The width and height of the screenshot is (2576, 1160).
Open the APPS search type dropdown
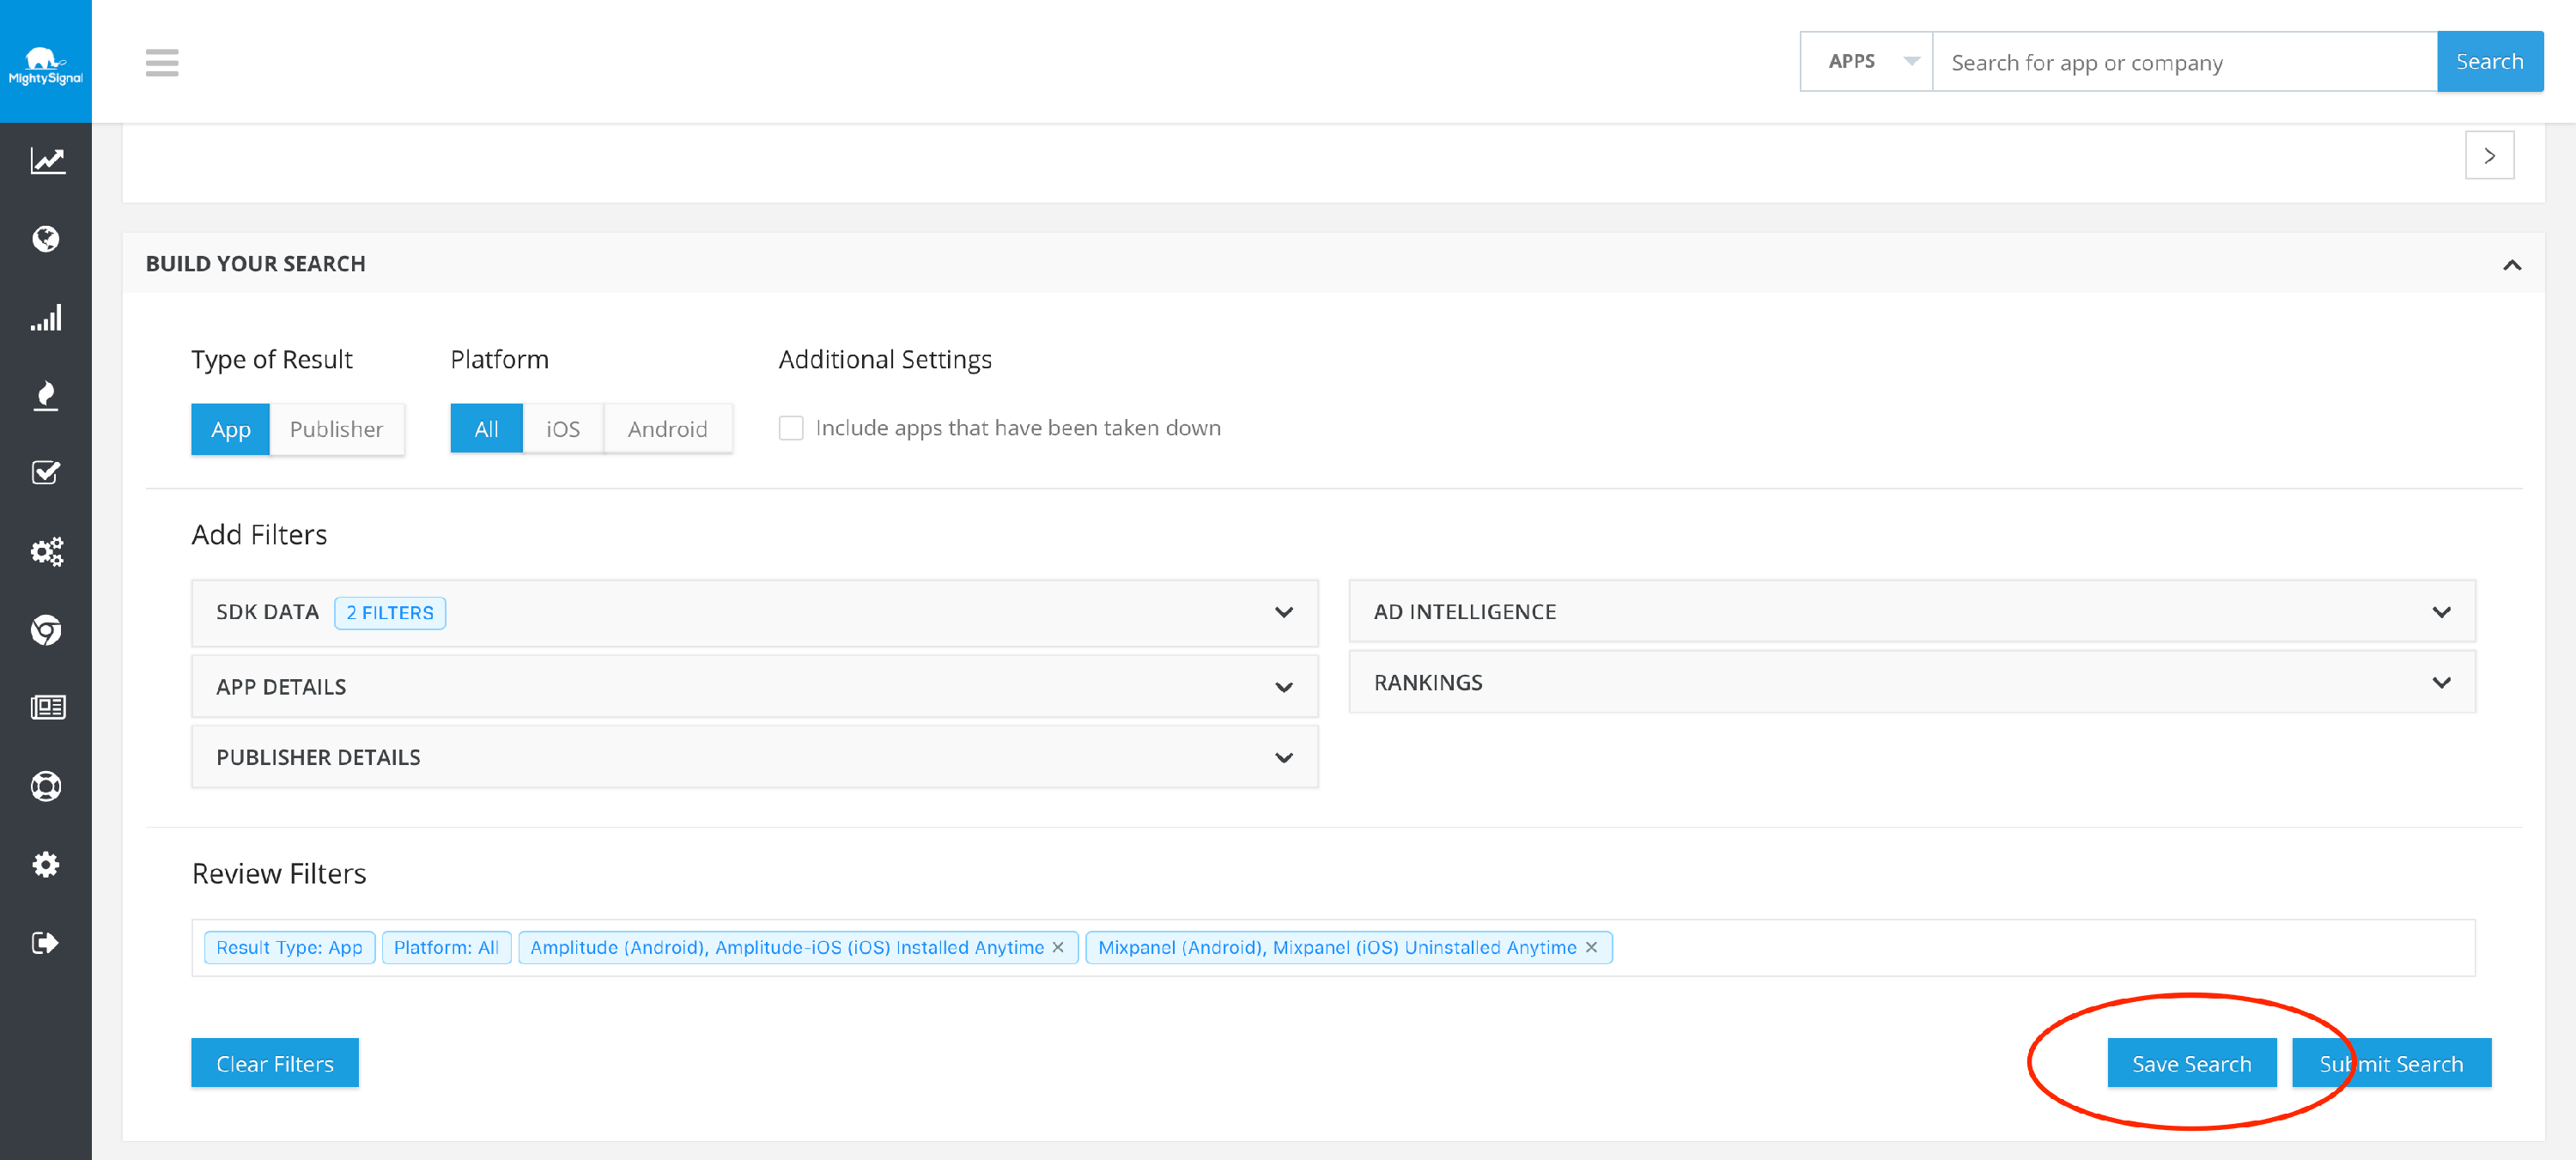coord(1866,62)
